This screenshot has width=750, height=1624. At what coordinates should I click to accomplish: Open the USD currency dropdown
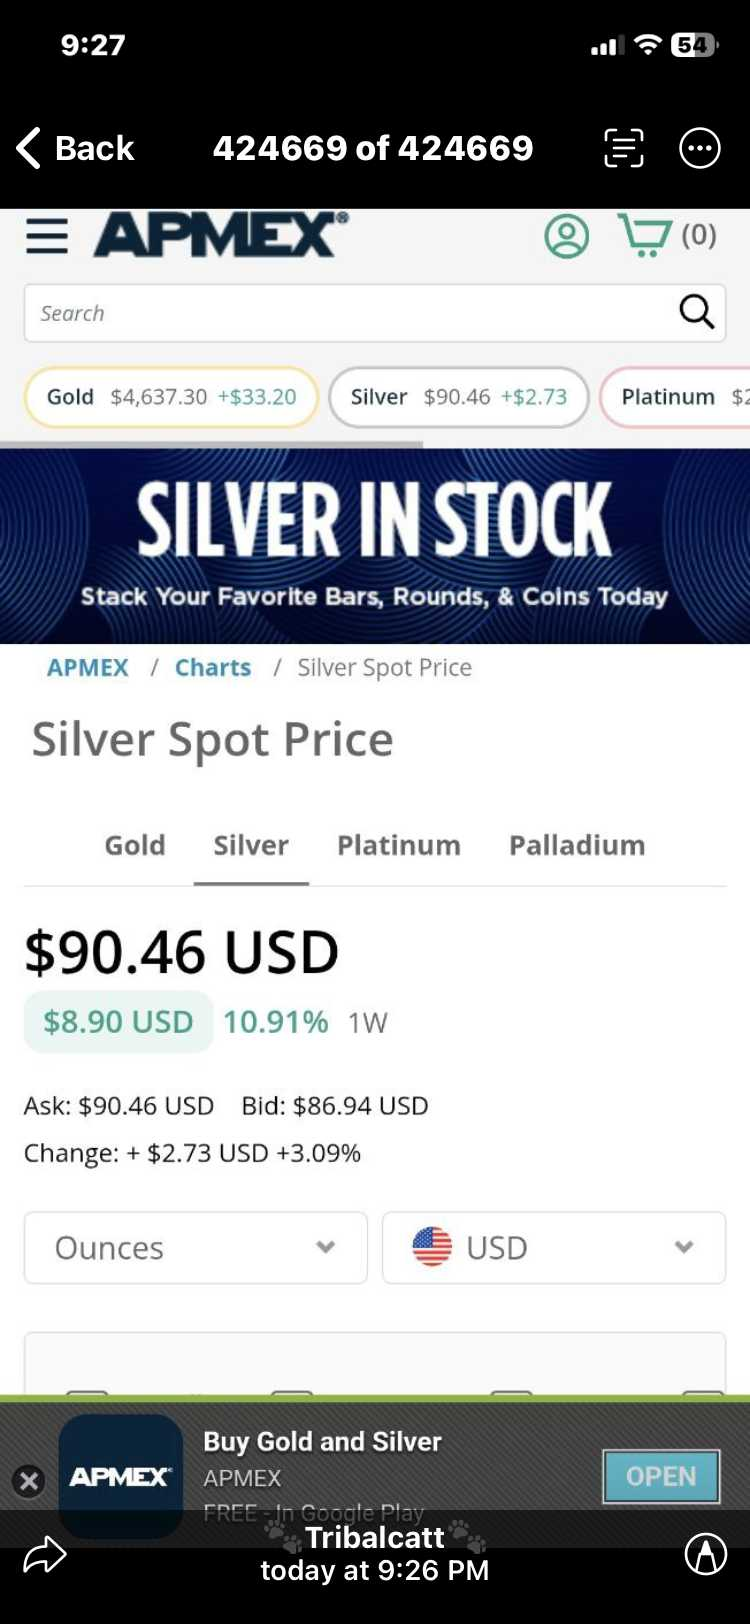click(x=554, y=1248)
